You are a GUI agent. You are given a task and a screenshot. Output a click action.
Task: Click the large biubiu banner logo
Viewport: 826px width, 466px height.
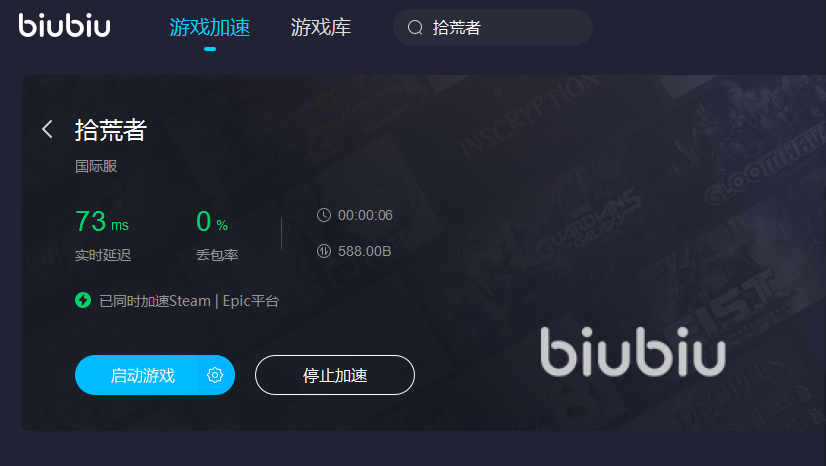coord(633,352)
